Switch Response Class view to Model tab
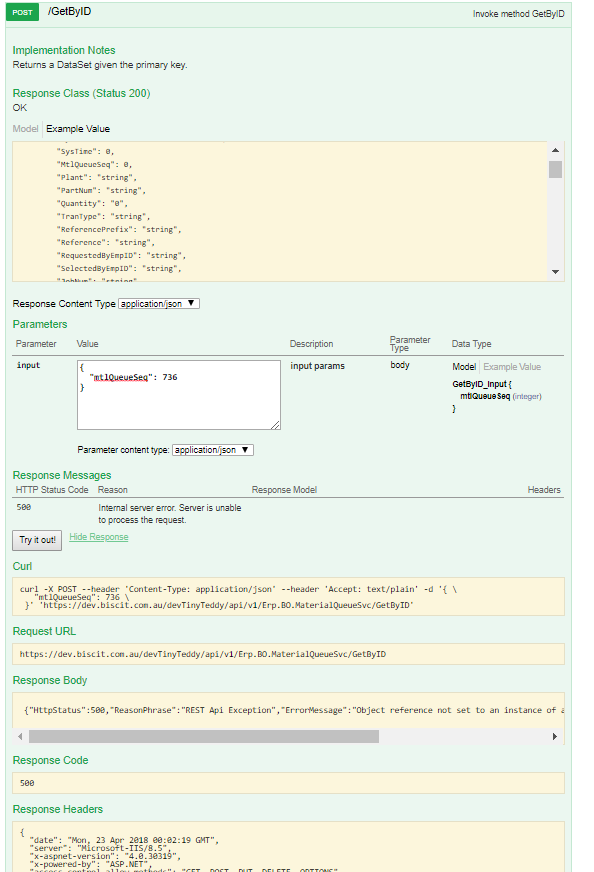The width and height of the screenshot is (594, 872). [26, 128]
